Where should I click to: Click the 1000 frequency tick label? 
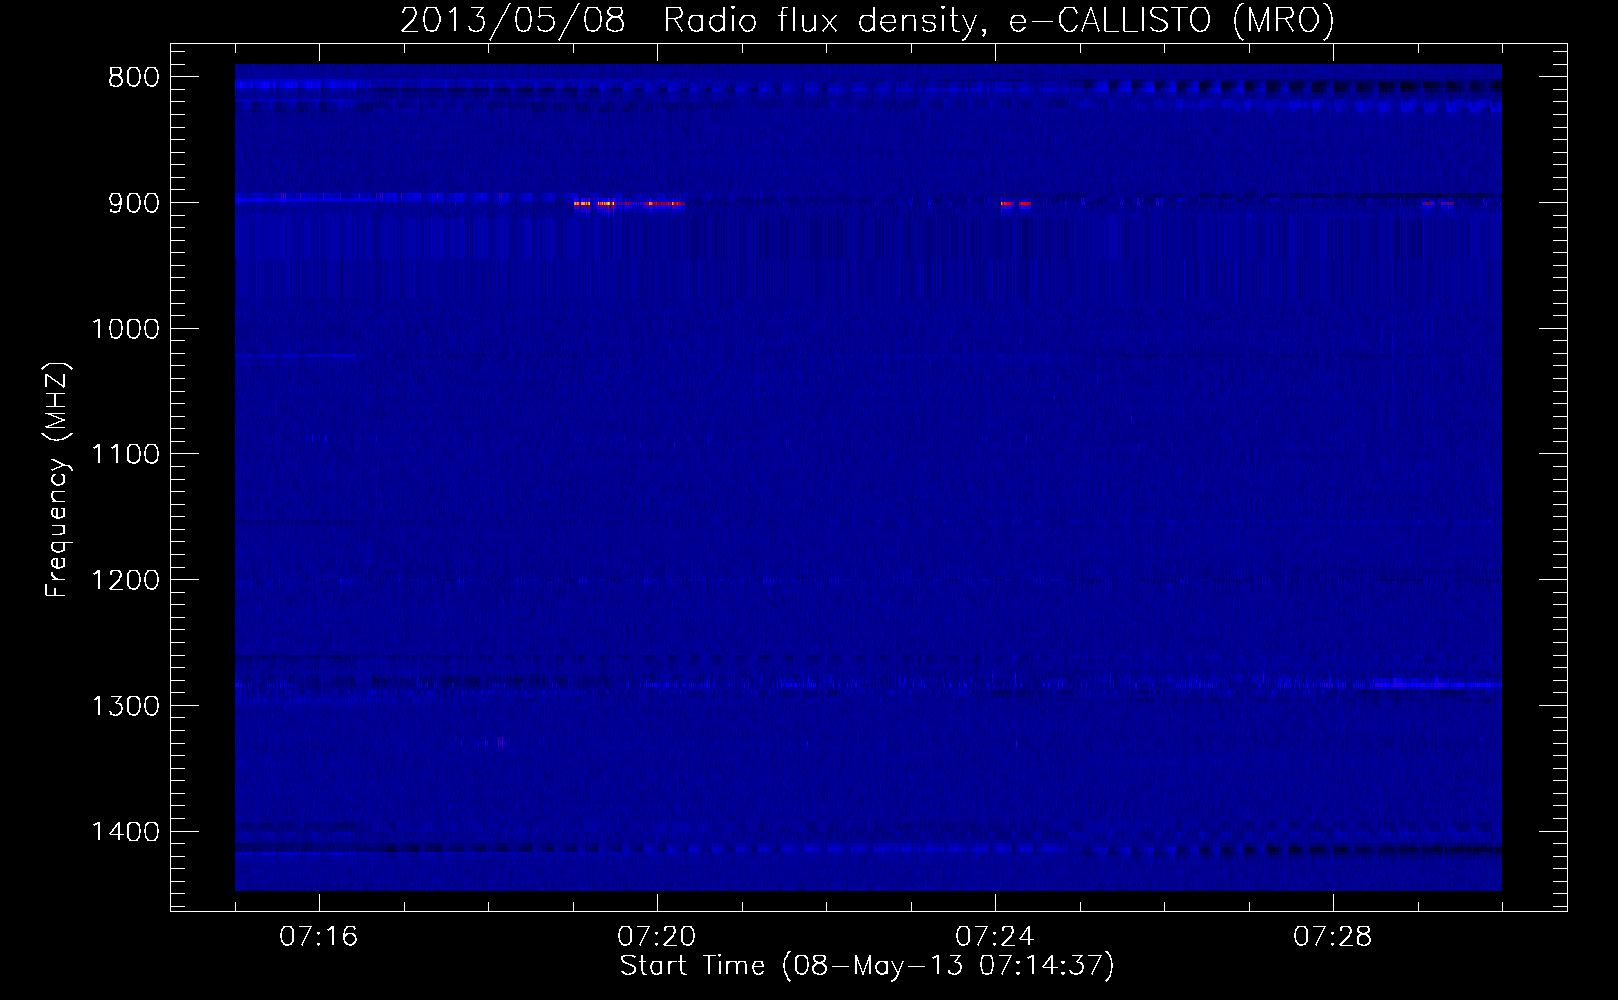coord(125,329)
